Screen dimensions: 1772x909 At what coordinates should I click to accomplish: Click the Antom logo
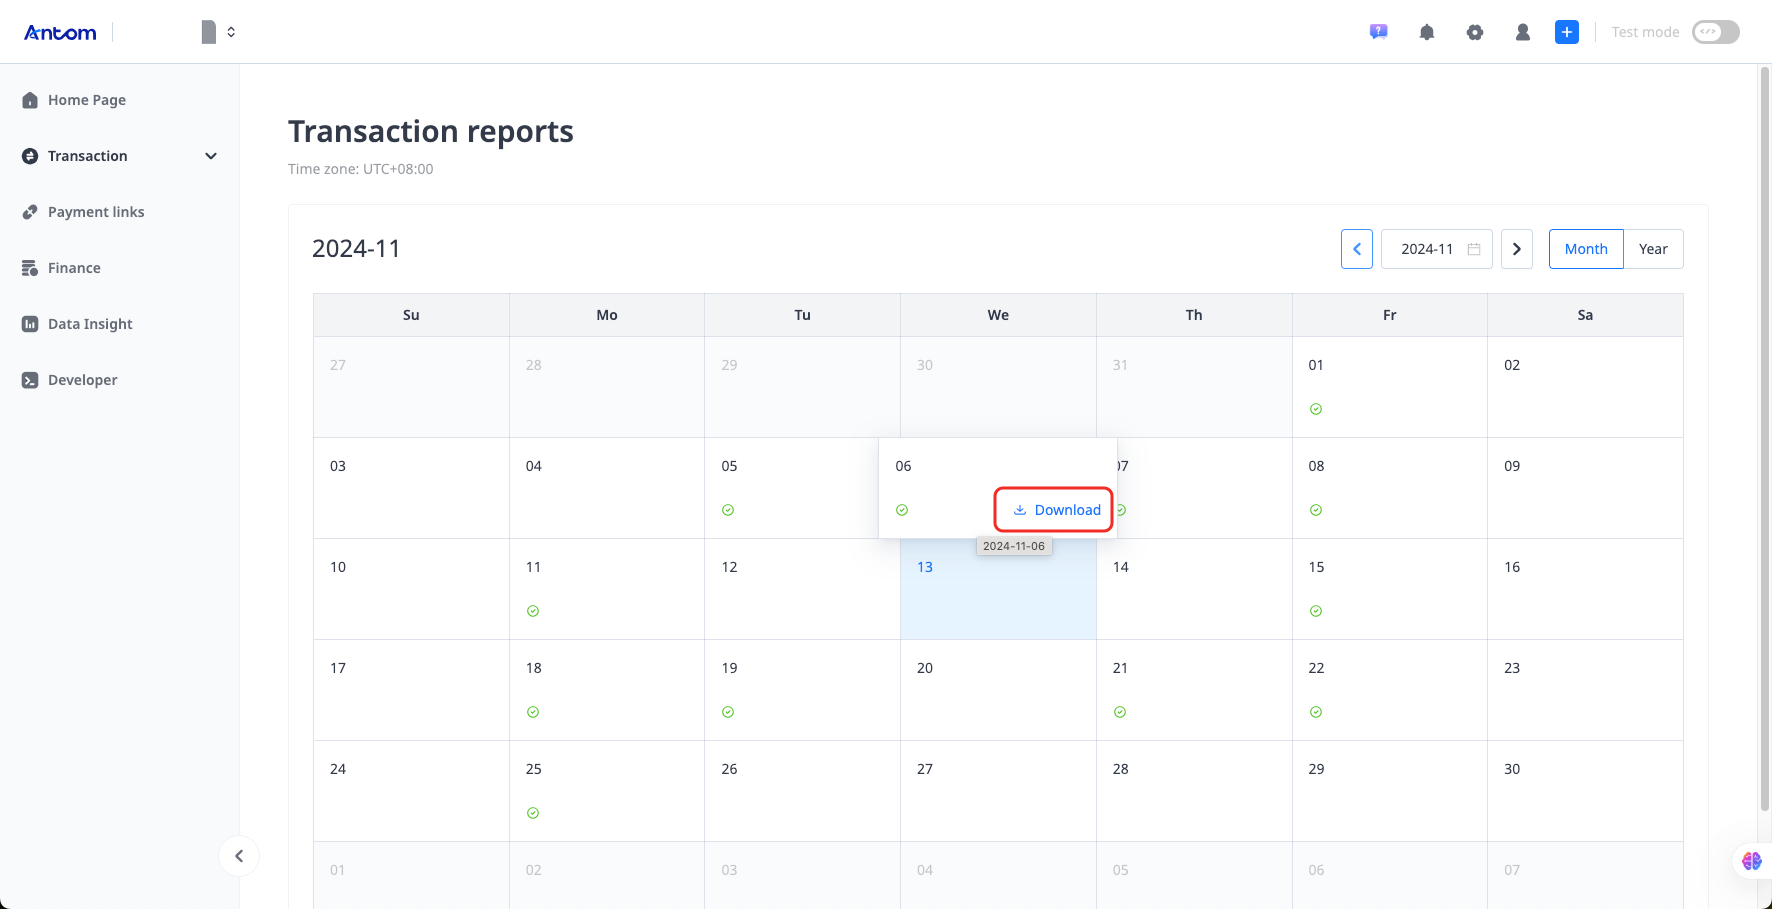tap(60, 32)
